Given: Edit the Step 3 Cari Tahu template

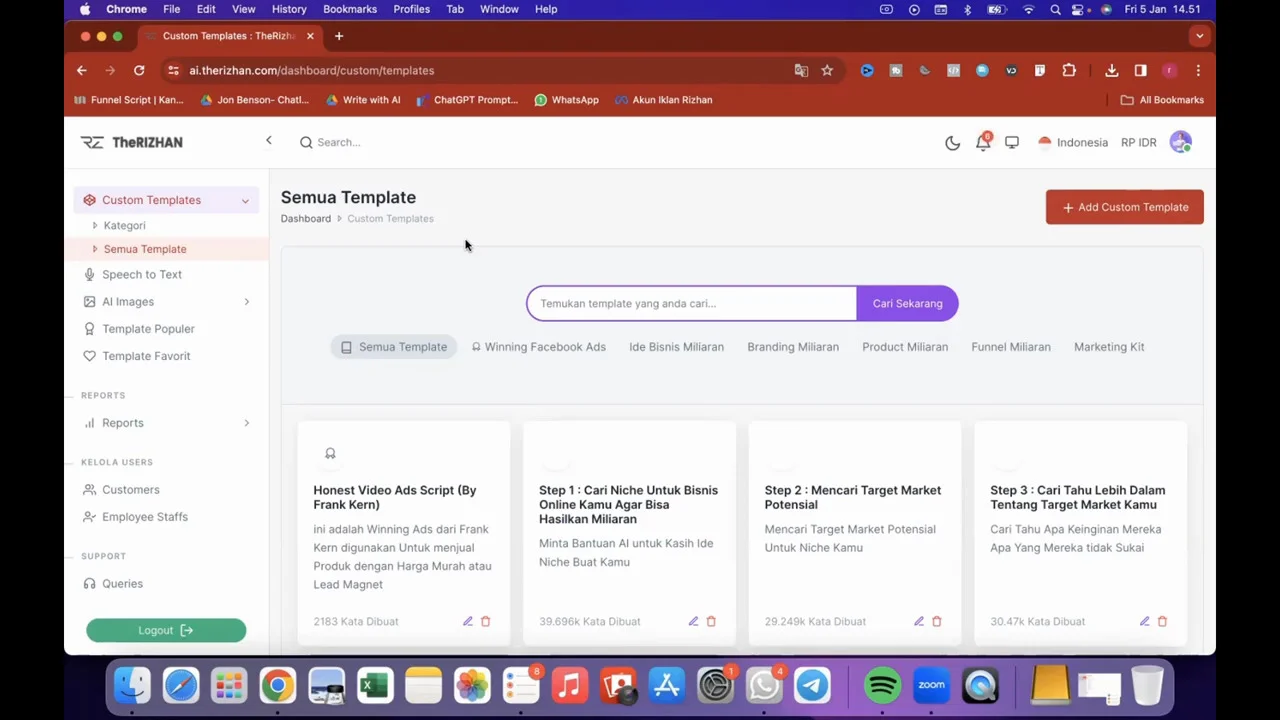Looking at the screenshot, I should click(x=1145, y=621).
